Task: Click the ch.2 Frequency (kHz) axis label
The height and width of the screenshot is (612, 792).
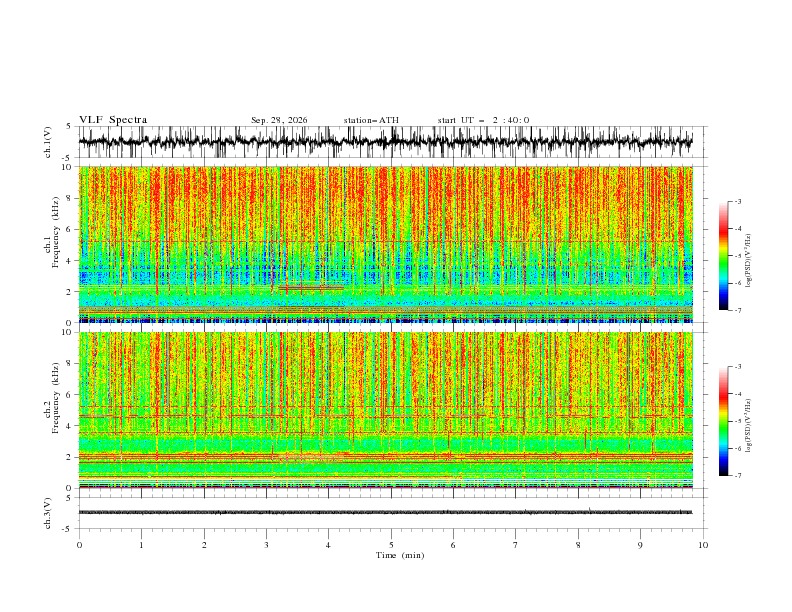Action: (53, 410)
